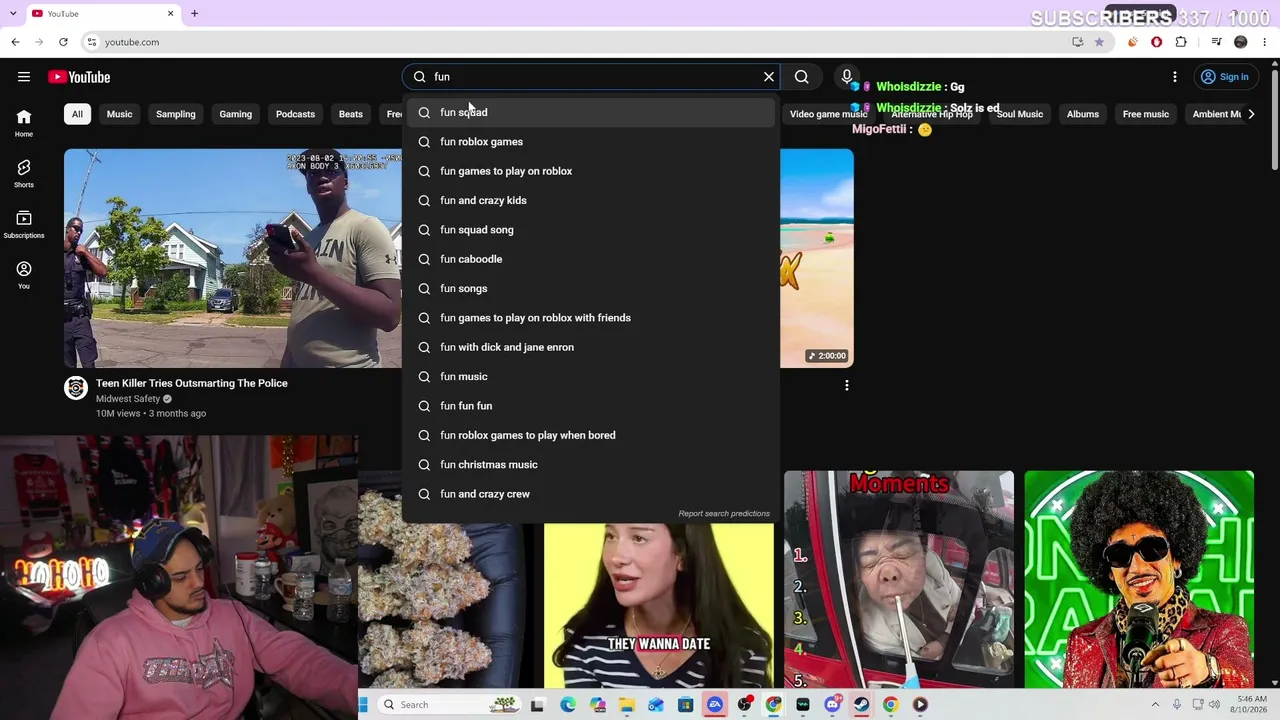Image resolution: width=1280 pixels, height=720 pixels.
Task: Open Steam from the taskbar
Action: tap(861, 705)
